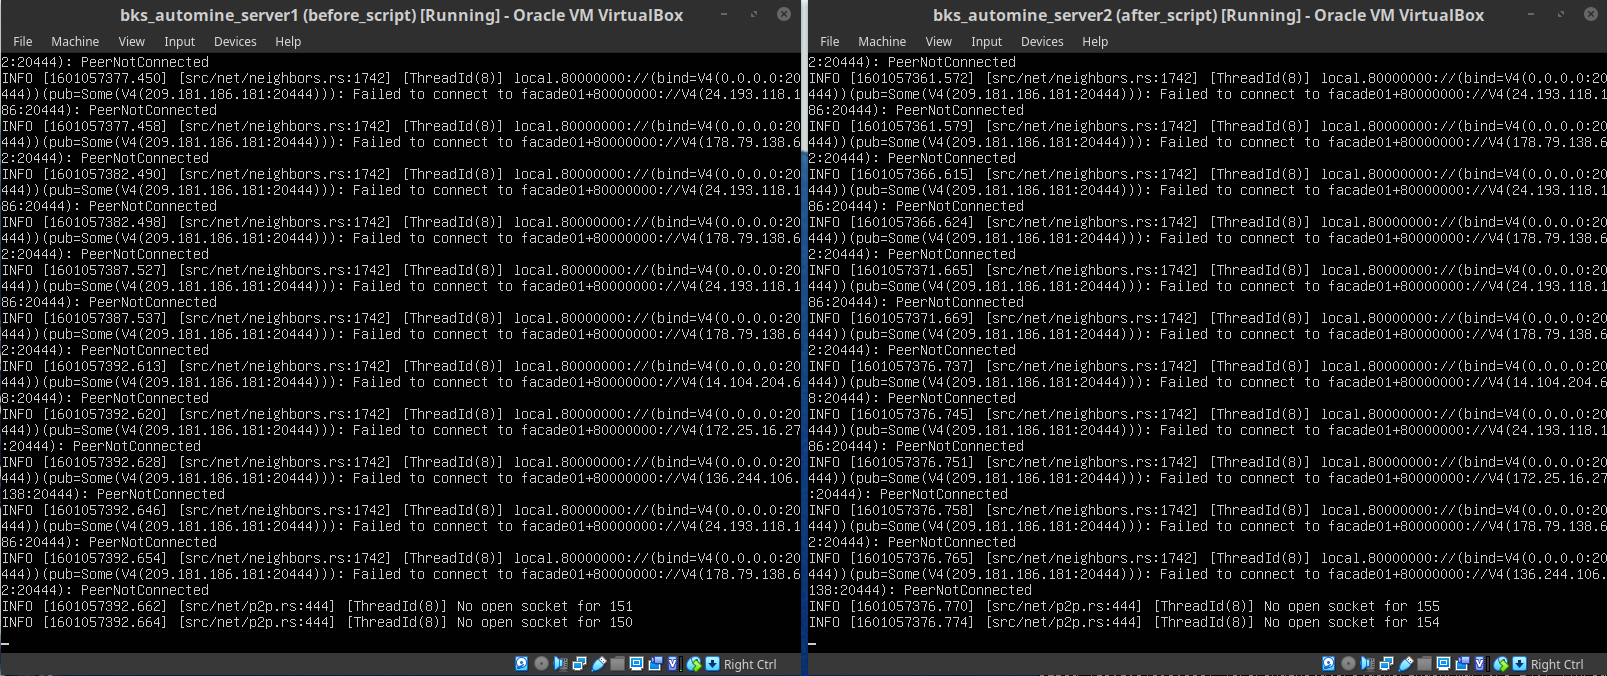Click Right Ctrl host key label in server1
Viewport: 1607px width, 676px height.
pos(750,664)
